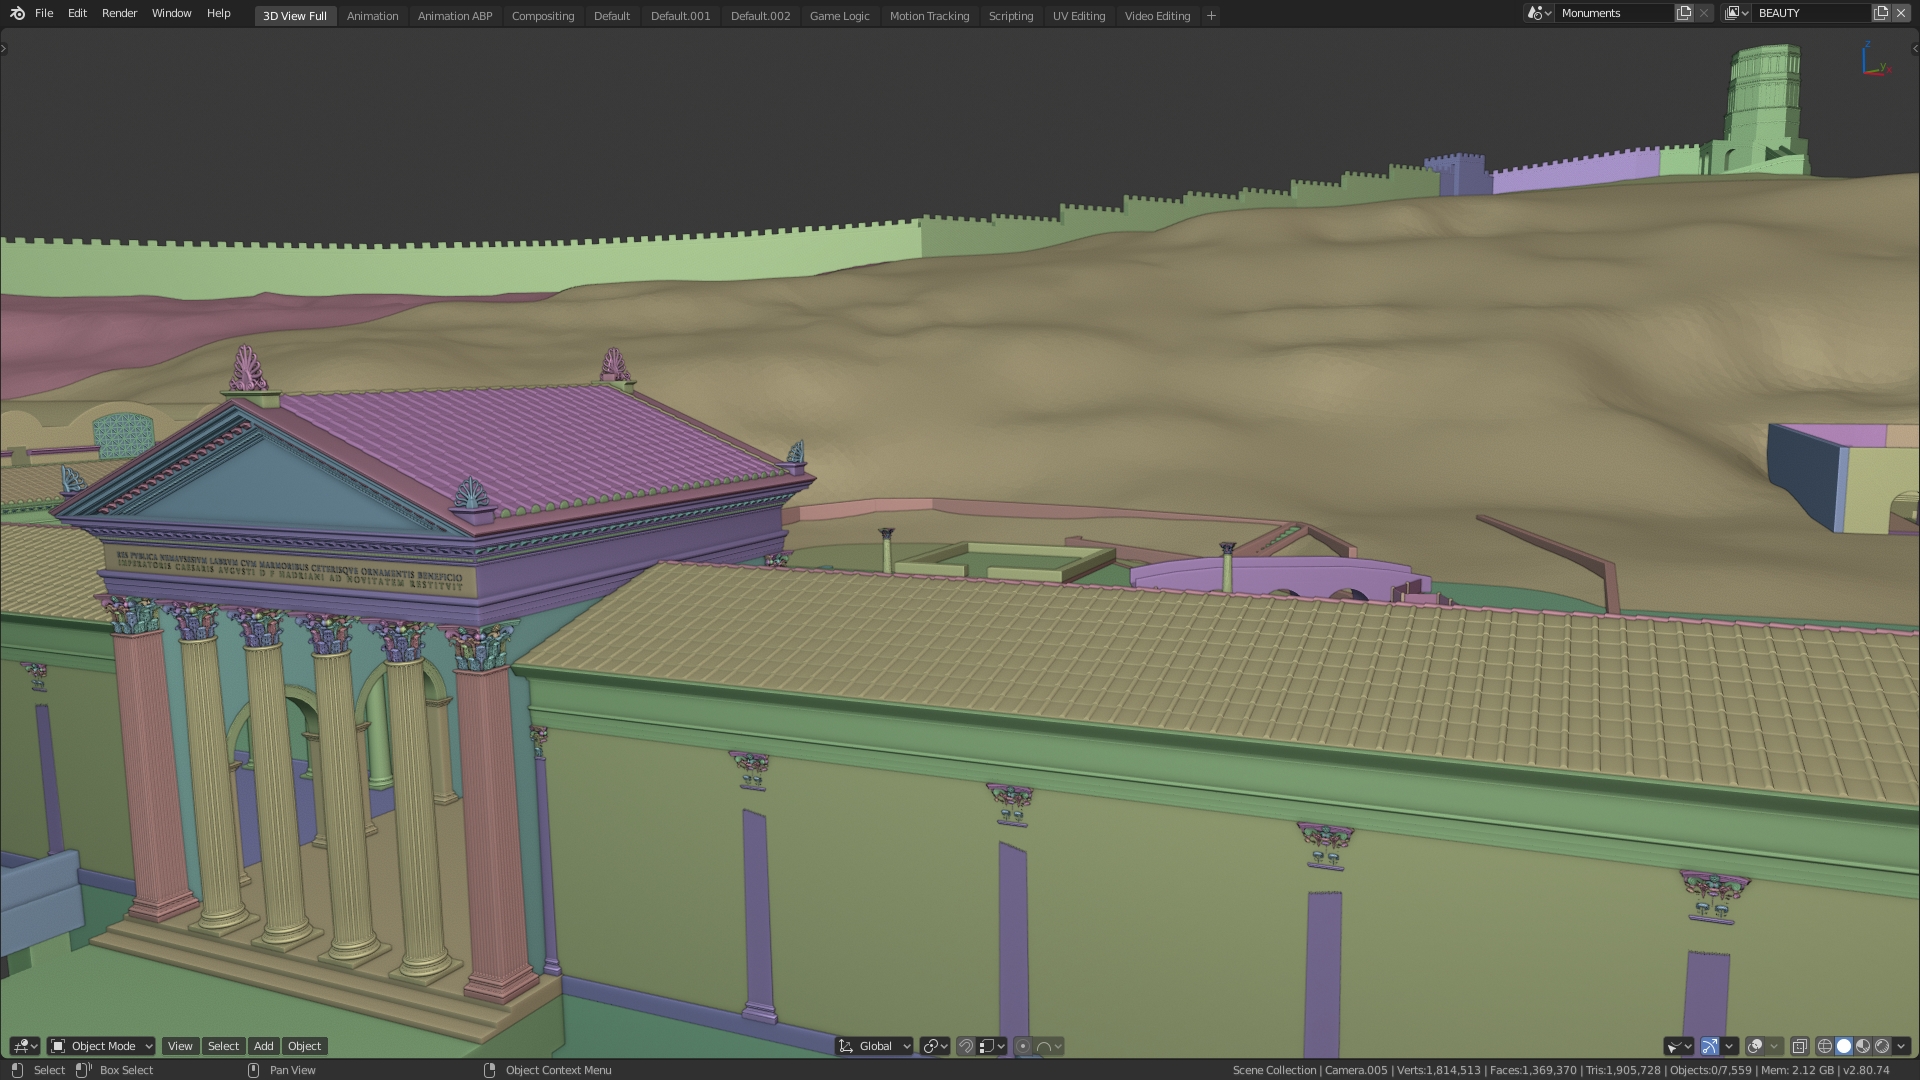Click the Add View Layer icon
1920x1080 pixels.
tap(1881, 13)
